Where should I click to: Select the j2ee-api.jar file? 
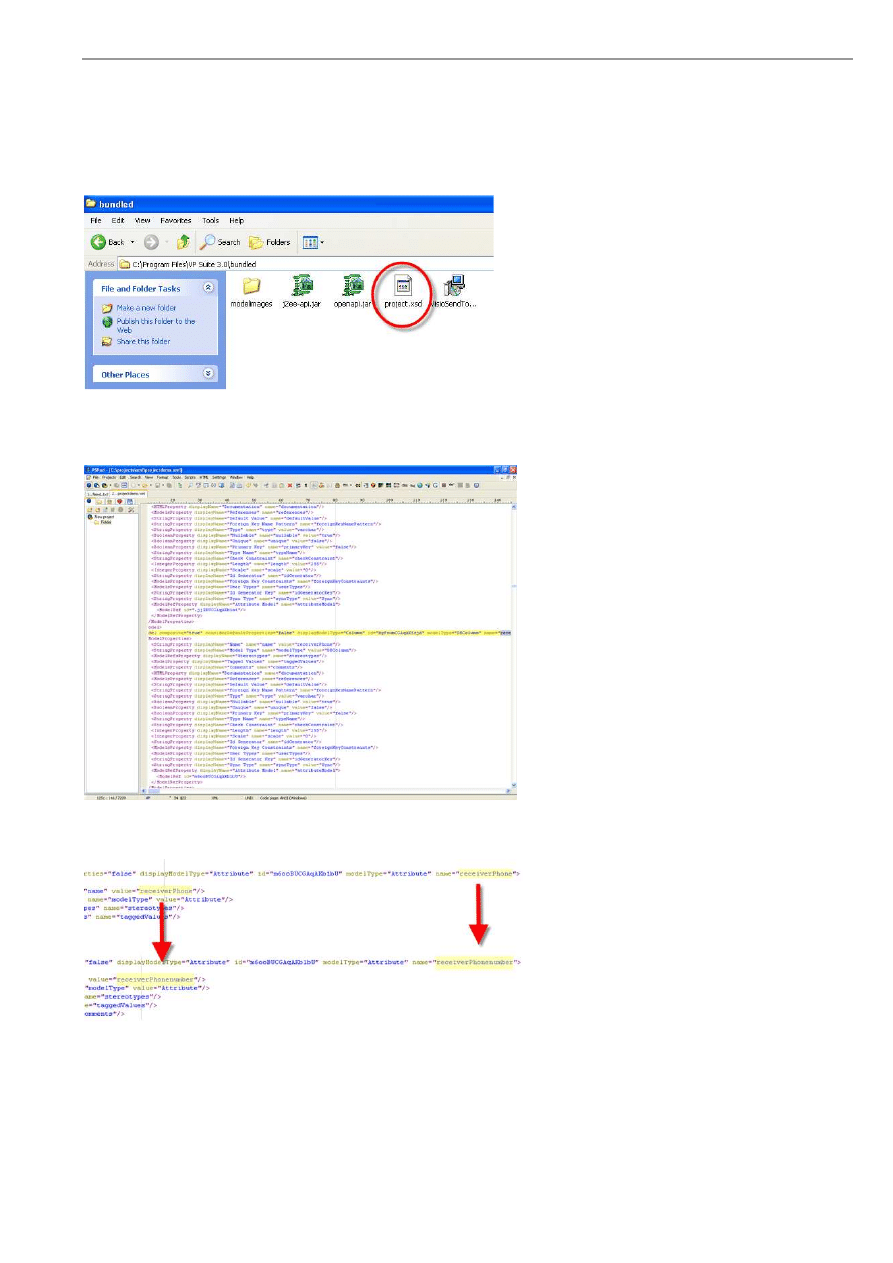[302, 287]
